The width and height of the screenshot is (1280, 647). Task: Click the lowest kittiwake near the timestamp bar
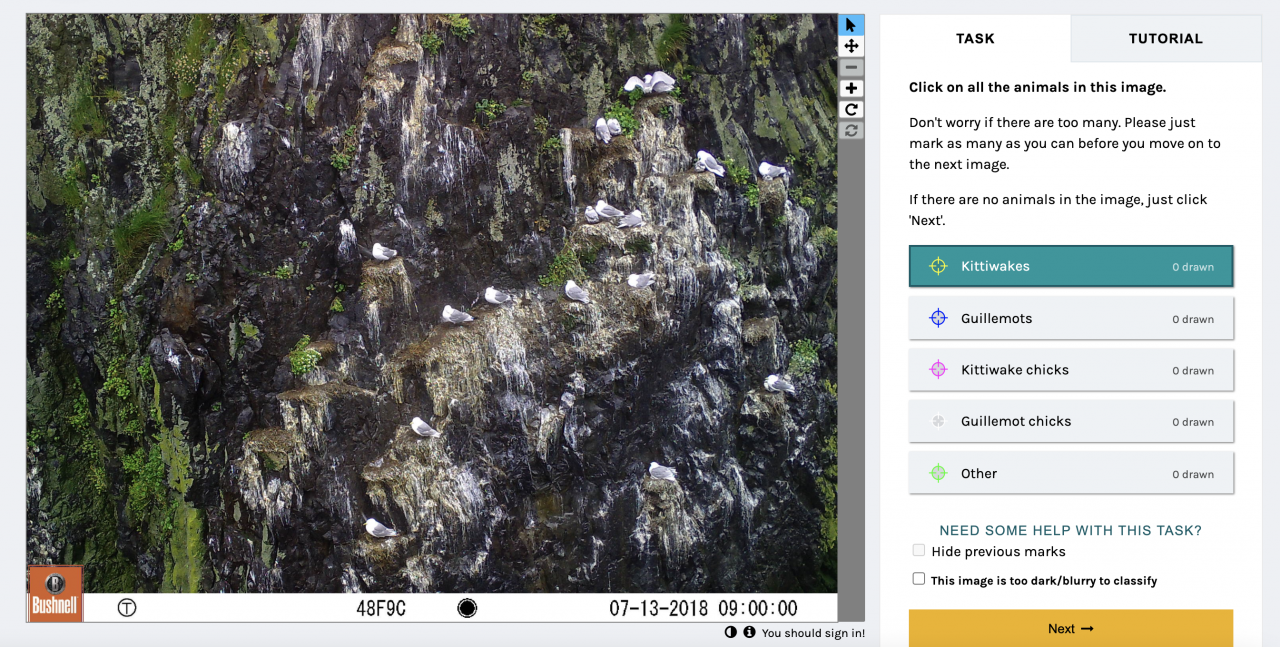380,528
